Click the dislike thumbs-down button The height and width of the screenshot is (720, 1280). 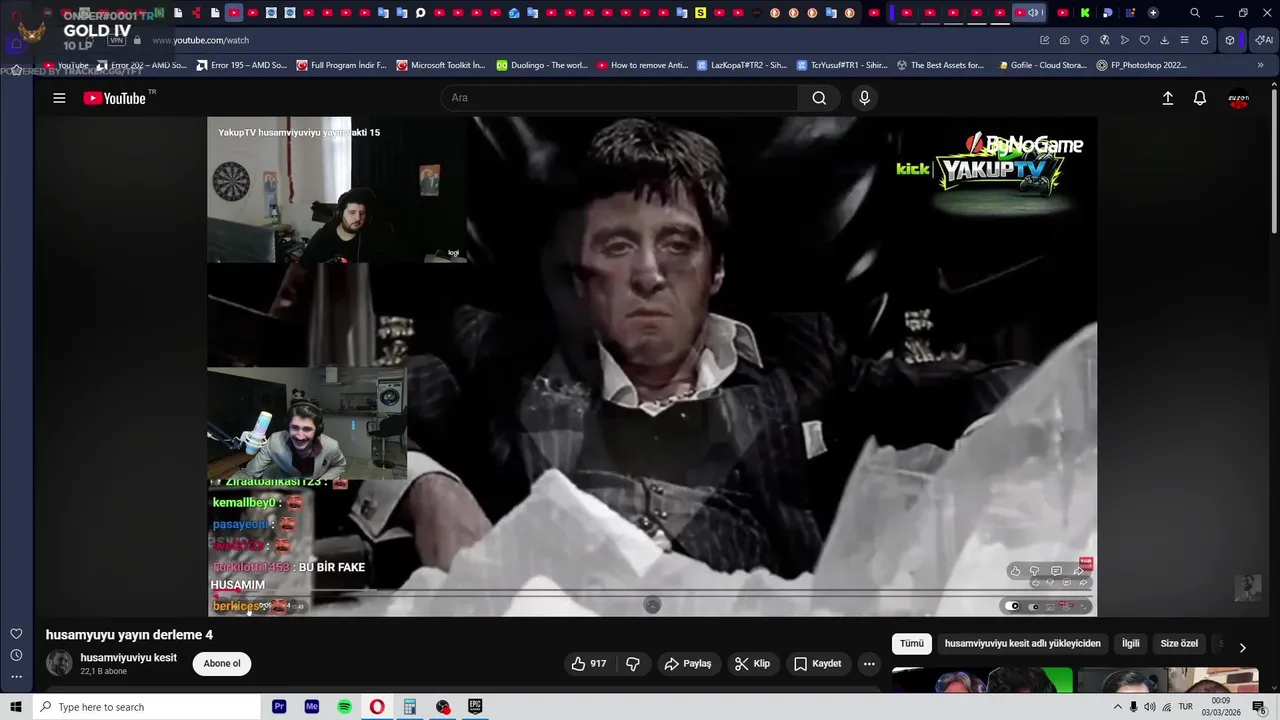coord(632,664)
